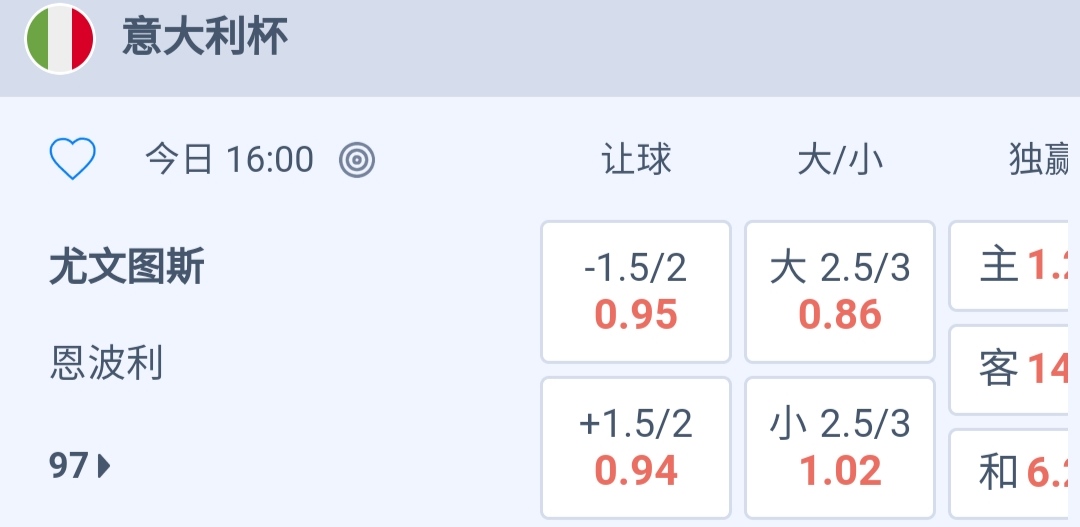
Task: Select the 大/小 column header
Action: click(x=840, y=159)
